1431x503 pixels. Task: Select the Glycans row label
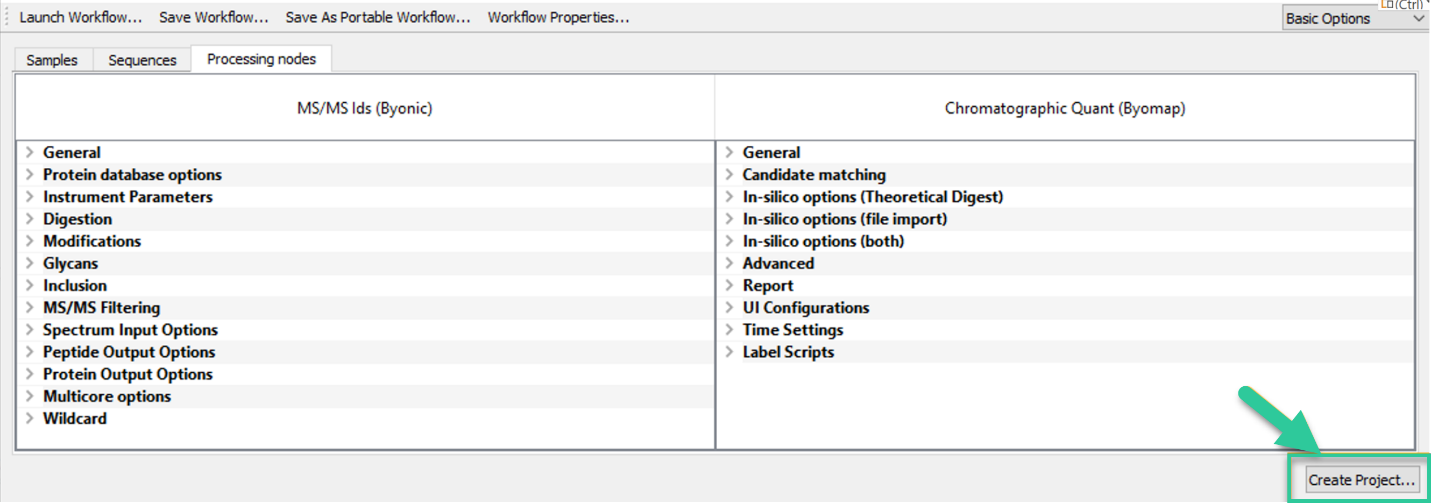pos(70,264)
